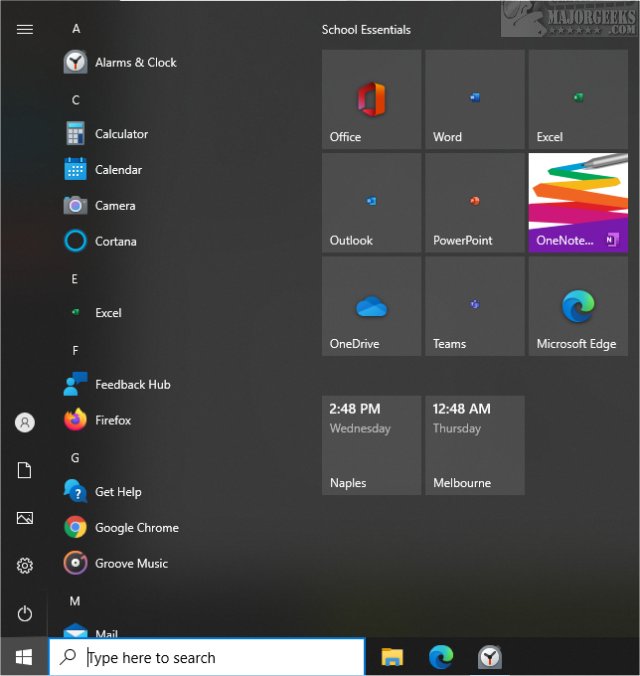The image size is (640, 676).
Task: Select the School Essentials group title
Action: [x=366, y=30]
